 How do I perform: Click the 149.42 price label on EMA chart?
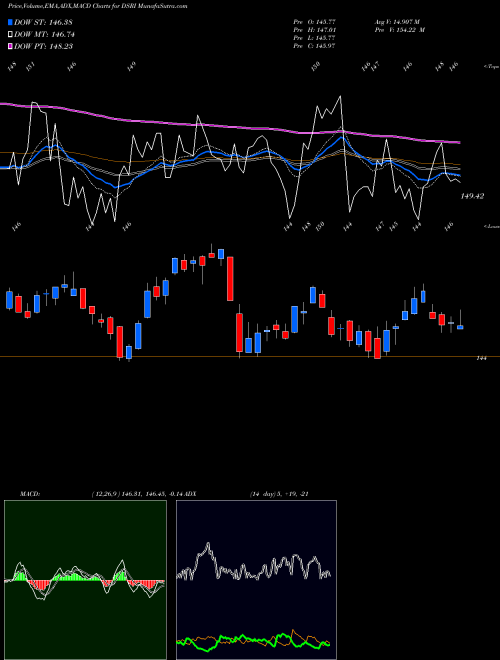point(472,196)
